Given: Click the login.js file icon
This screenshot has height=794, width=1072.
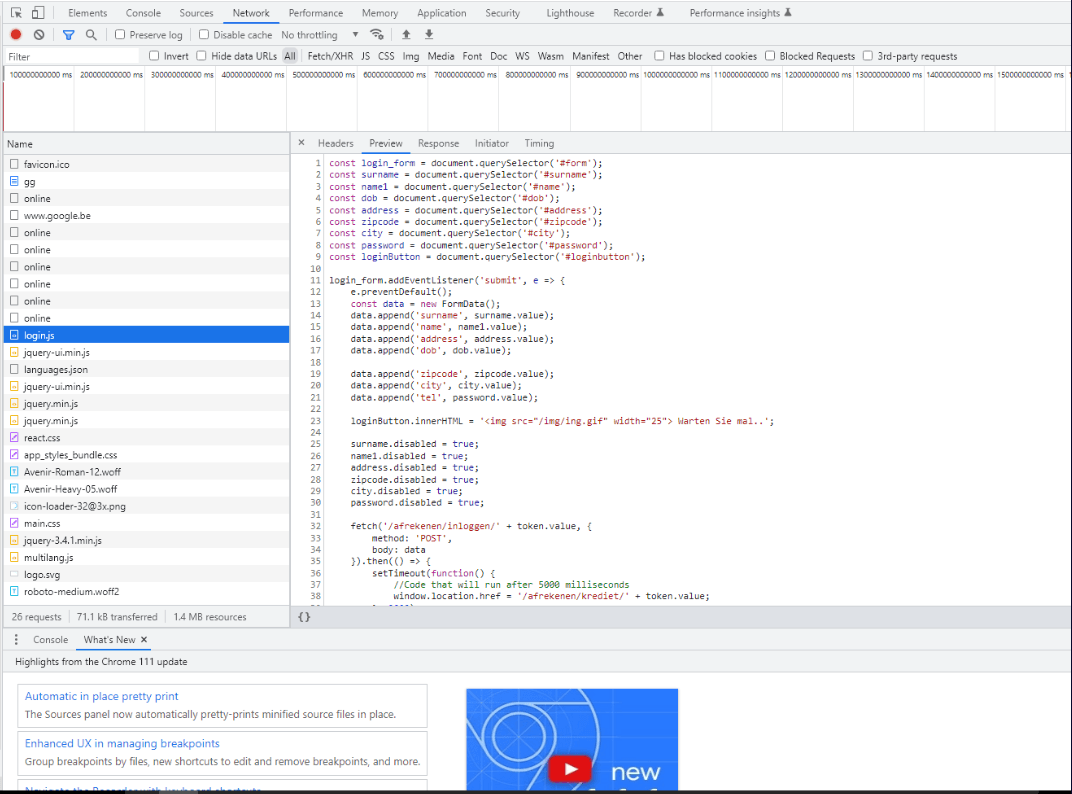Looking at the screenshot, I should pos(14,335).
